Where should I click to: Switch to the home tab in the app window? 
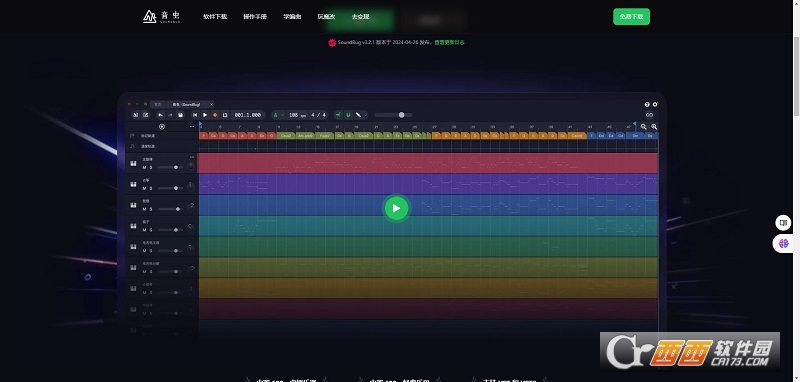(x=158, y=105)
